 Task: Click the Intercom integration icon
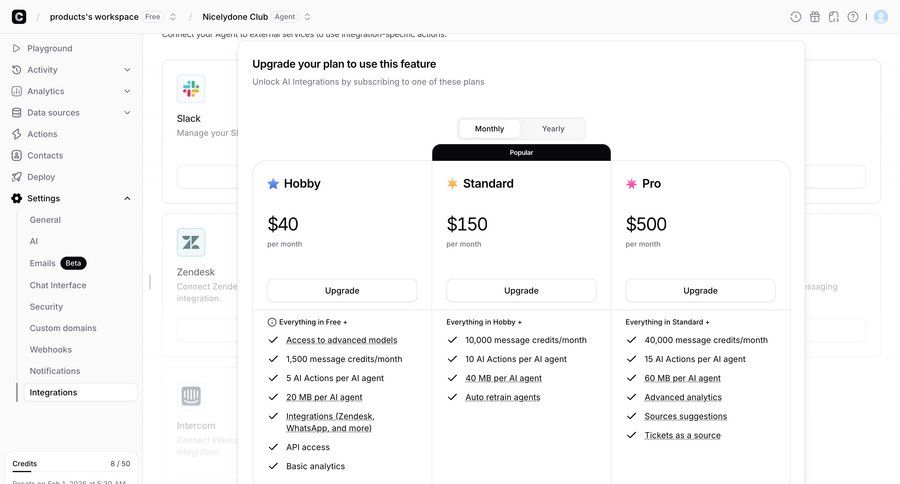[x=191, y=397]
